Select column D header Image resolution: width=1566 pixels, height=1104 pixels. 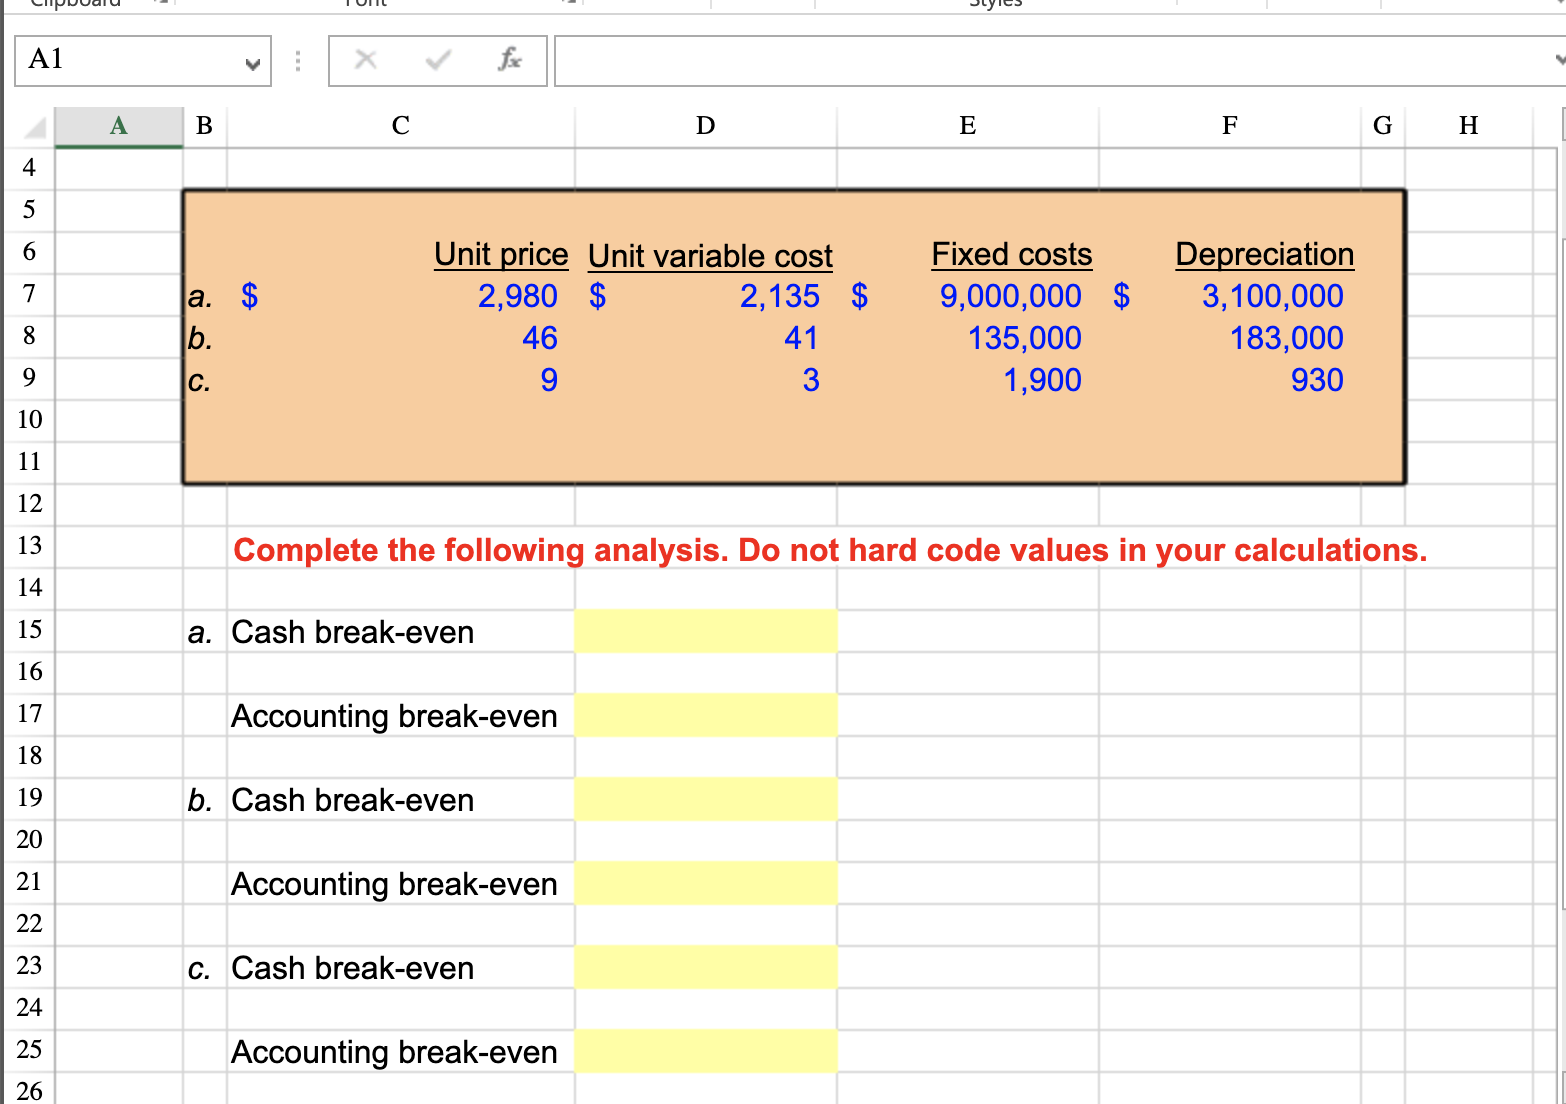coord(706,127)
